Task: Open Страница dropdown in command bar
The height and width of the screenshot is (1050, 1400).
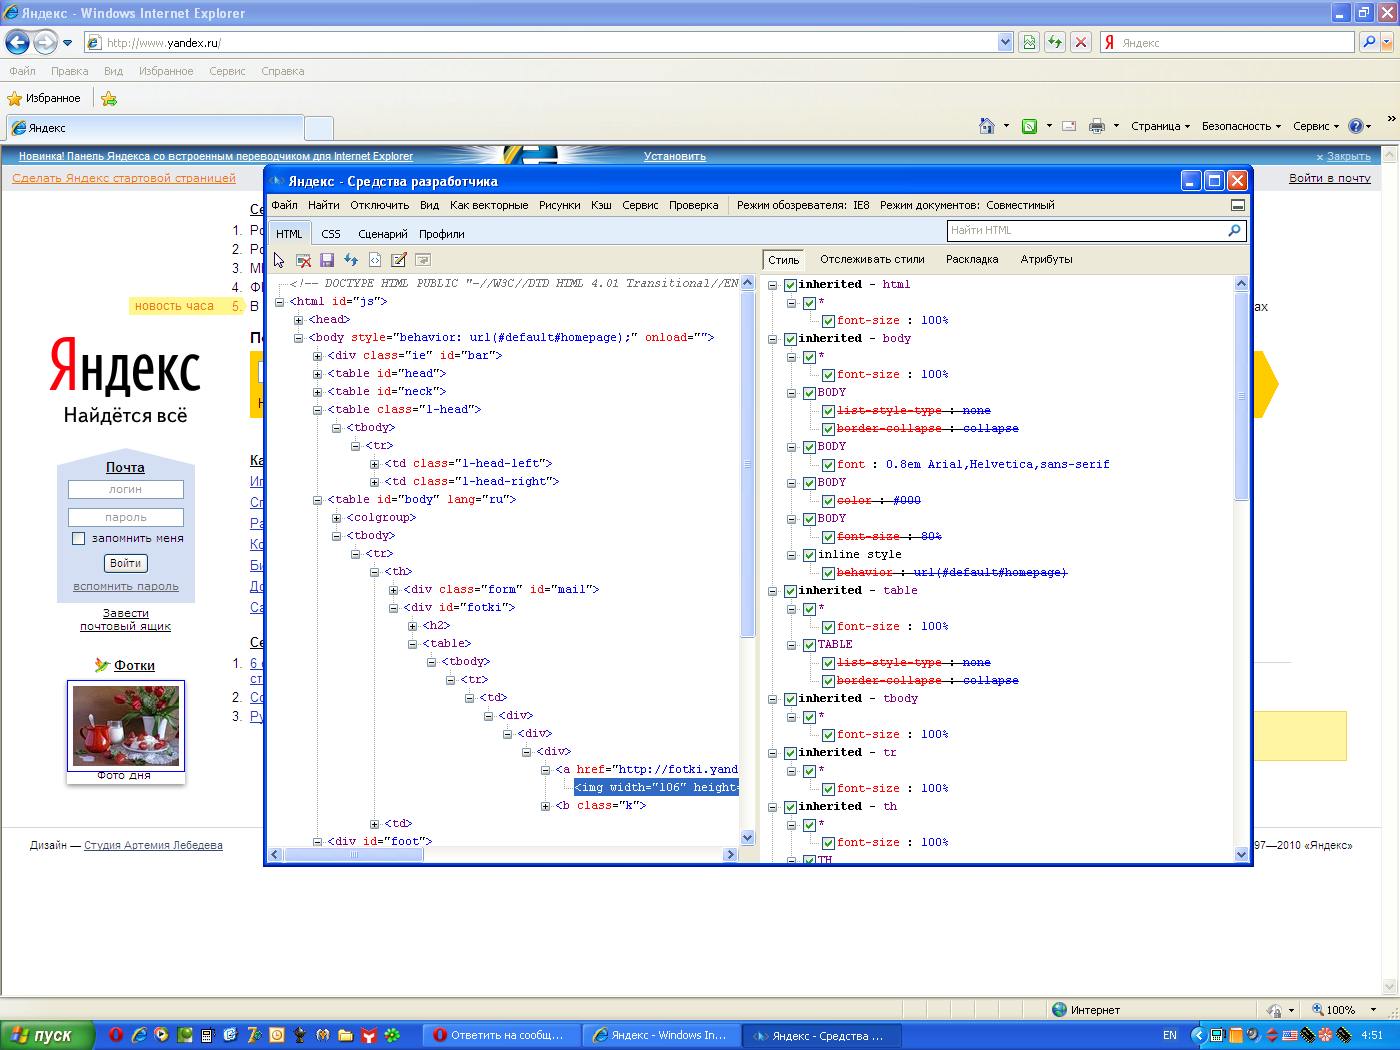Action: 1160,126
